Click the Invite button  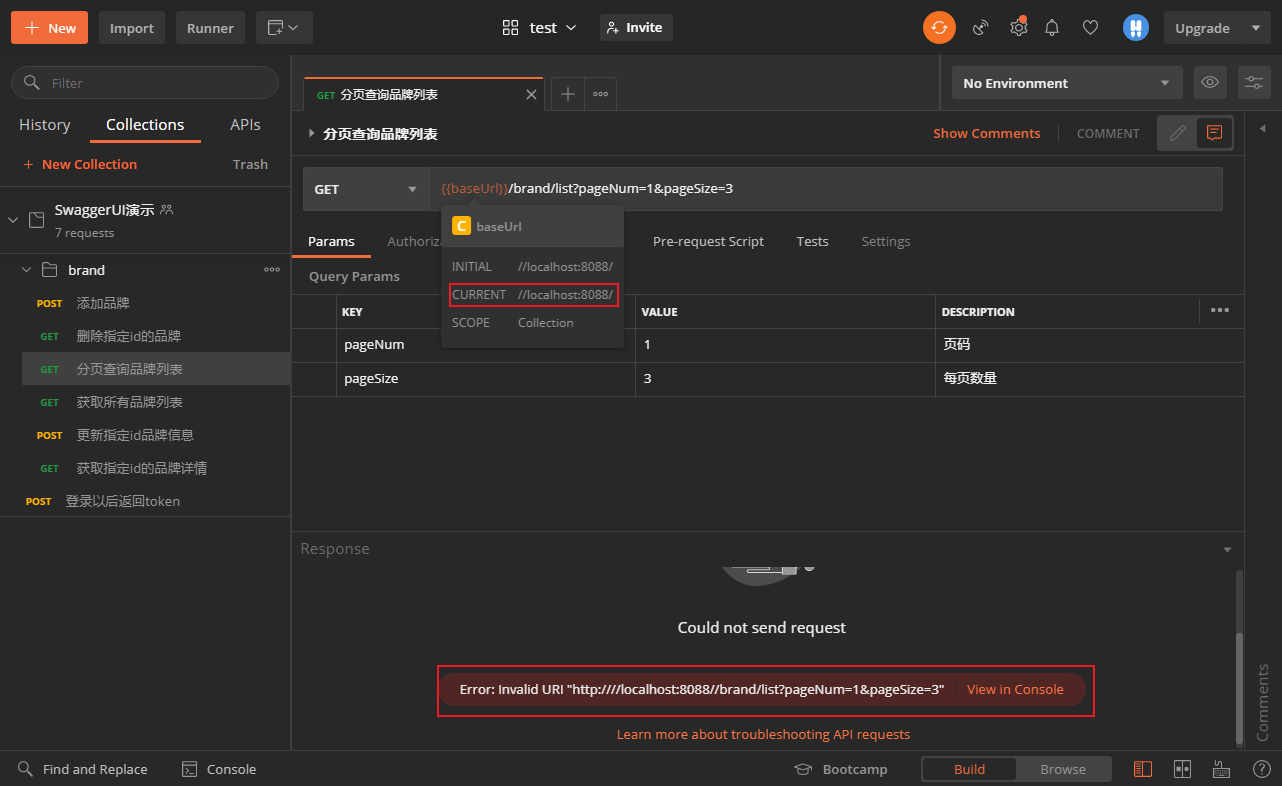tap(636, 28)
